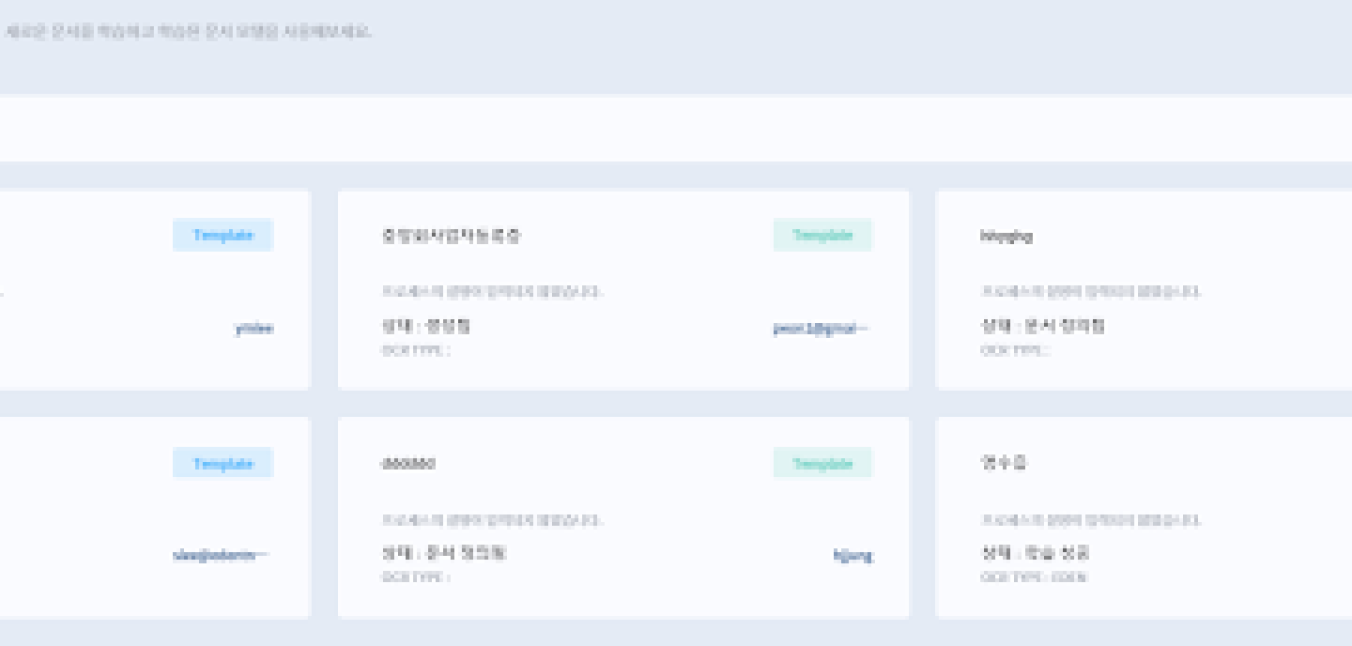Open the hhjgjhg card title
Screen dimensions: 1352x646
(1006, 236)
